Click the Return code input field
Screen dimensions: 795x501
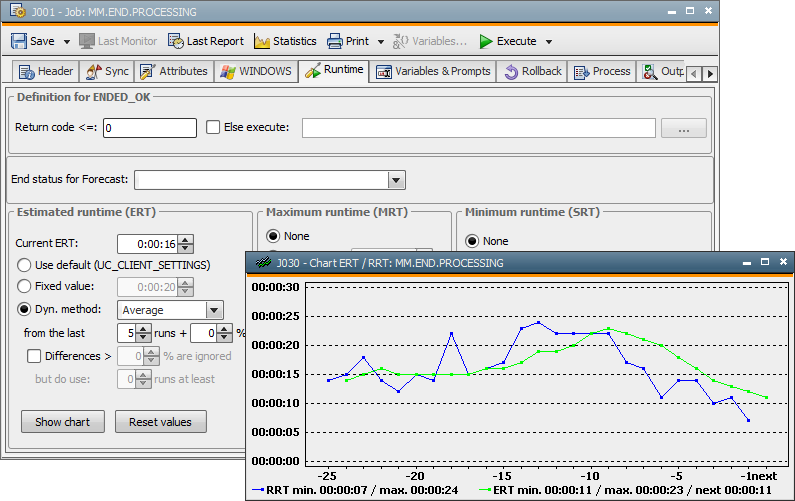click(x=150, y=128)
